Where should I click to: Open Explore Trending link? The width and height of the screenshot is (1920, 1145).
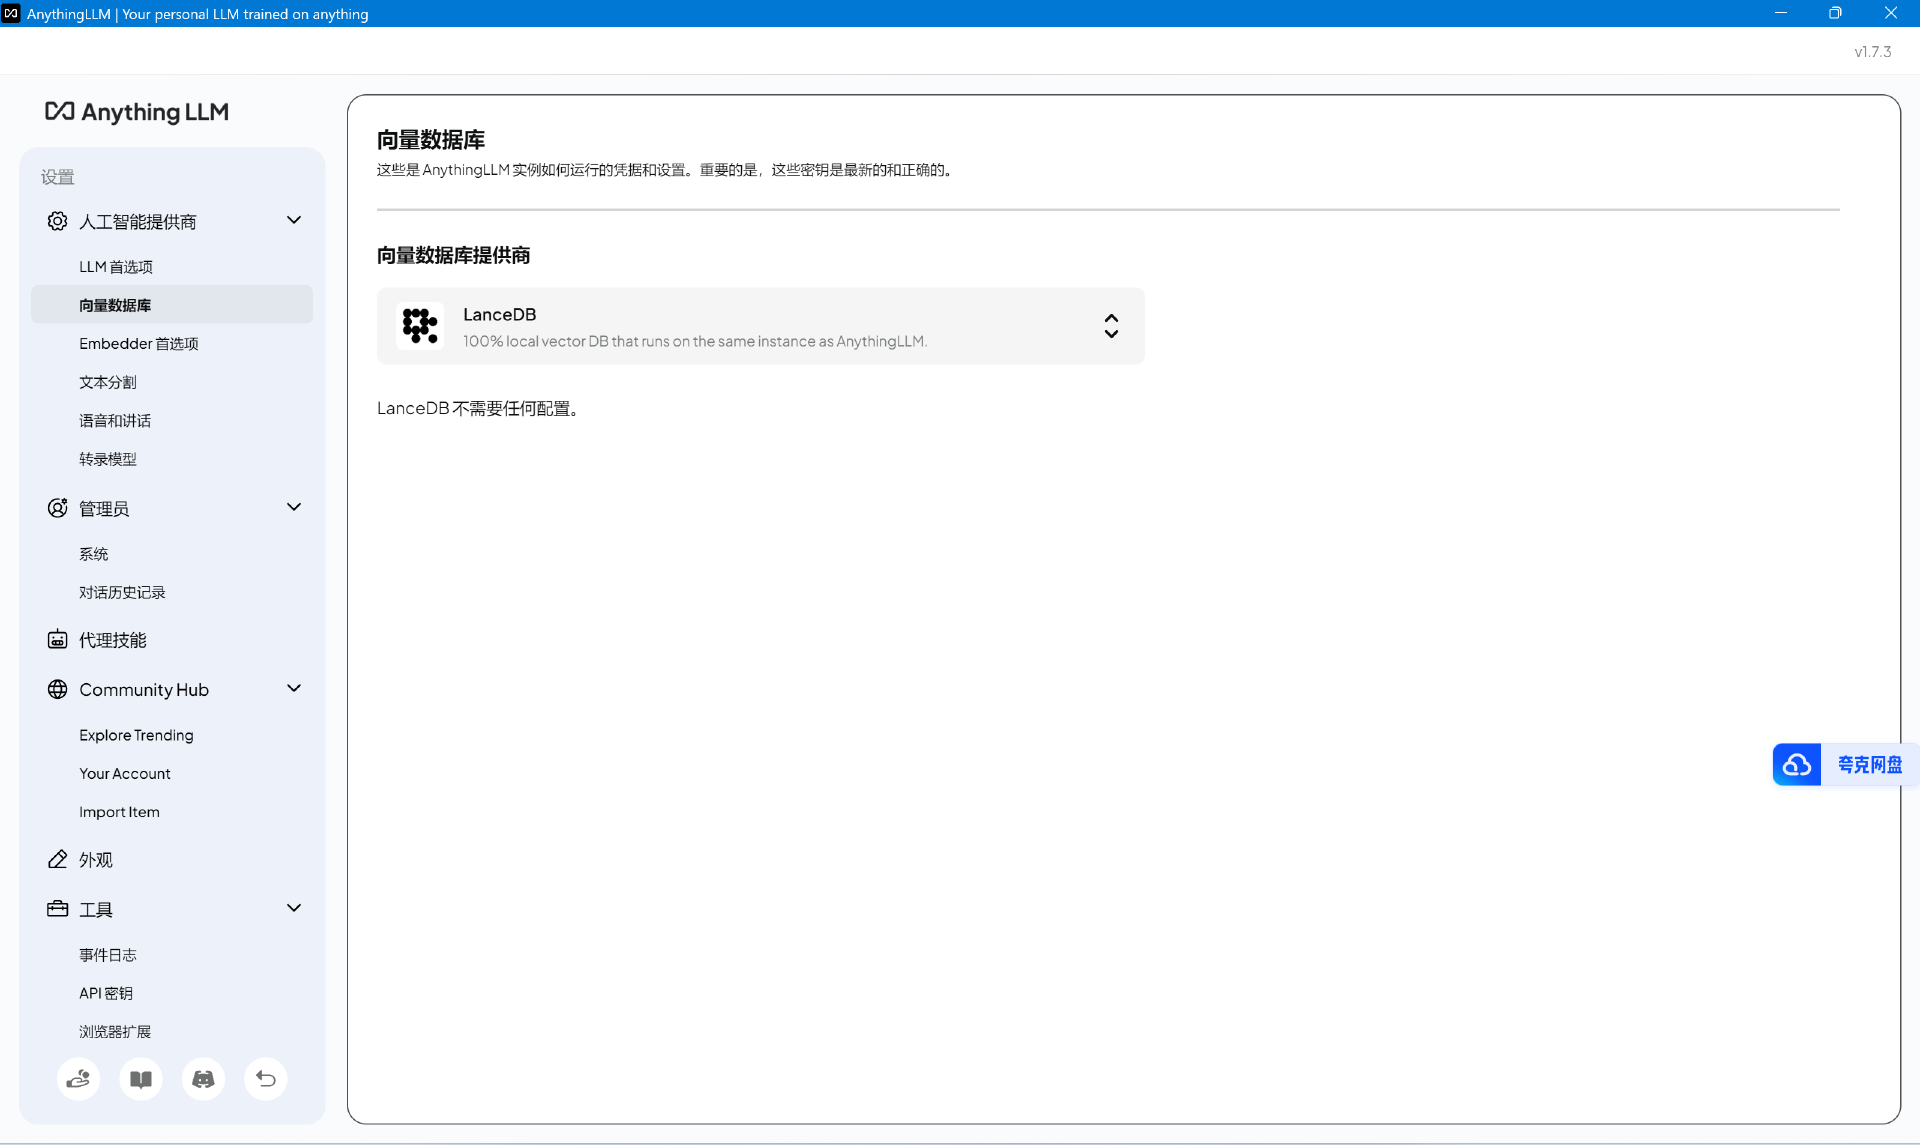pyautogui.click(x=136, y=735)
